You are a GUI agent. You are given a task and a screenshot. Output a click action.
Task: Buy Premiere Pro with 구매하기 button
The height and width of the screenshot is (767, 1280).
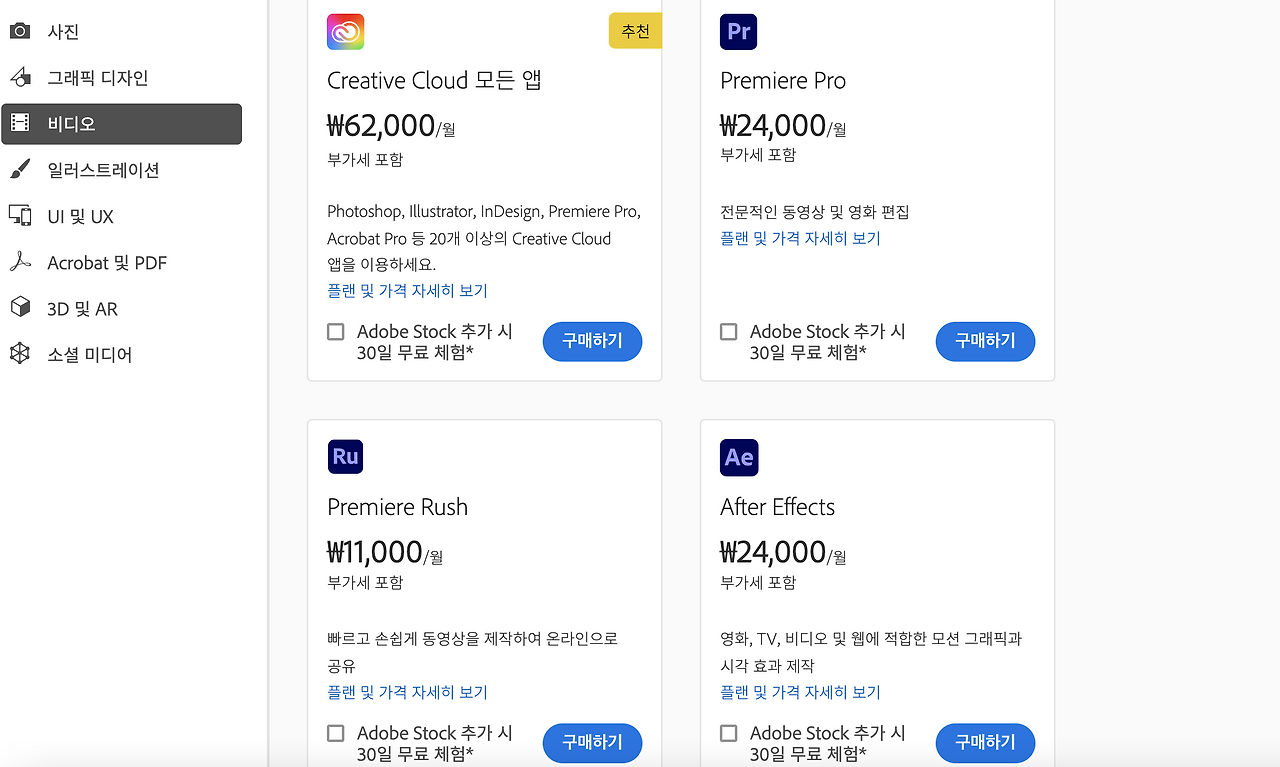click(985, 341)
